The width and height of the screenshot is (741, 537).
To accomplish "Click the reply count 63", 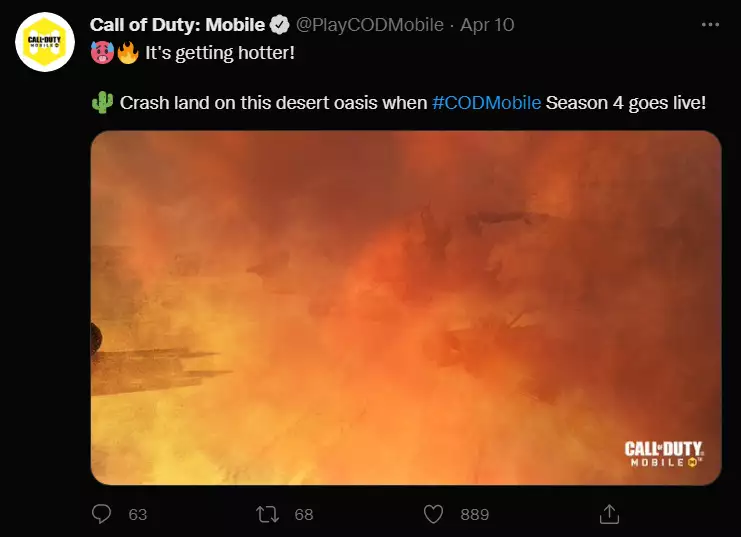I will click(x=138, y=514).
